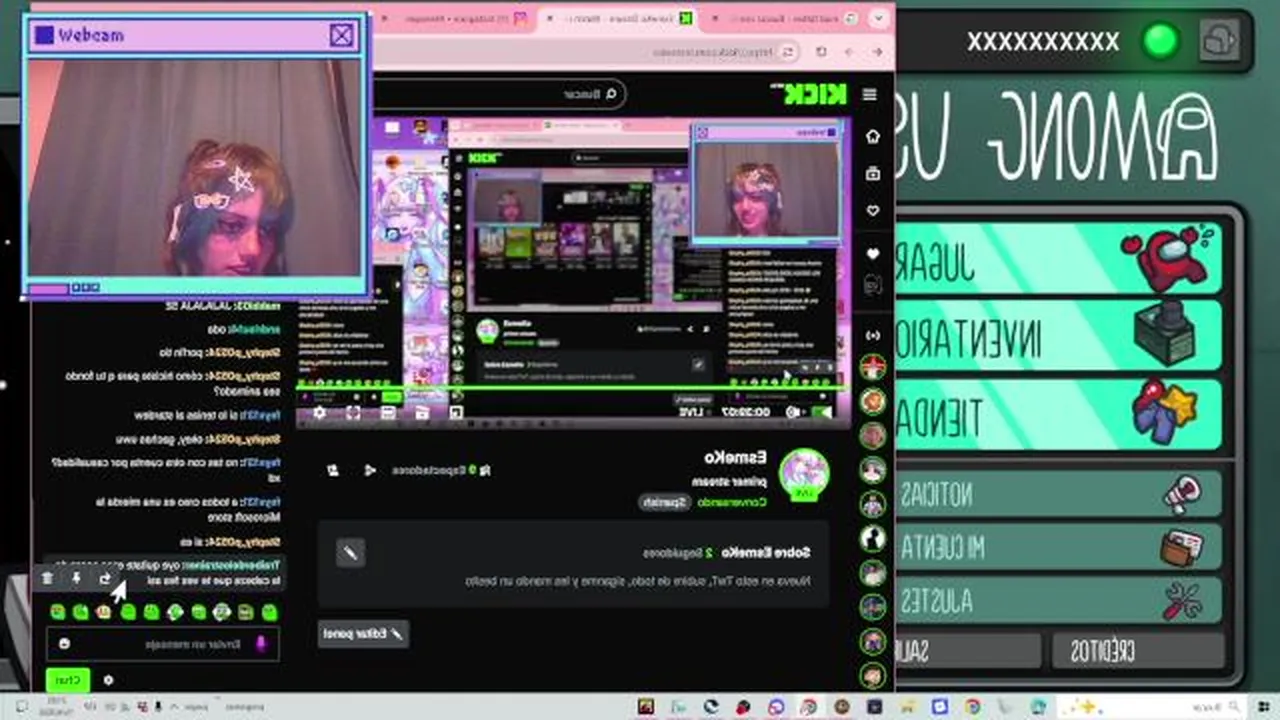Click the browser back arrow

[877, 52]
